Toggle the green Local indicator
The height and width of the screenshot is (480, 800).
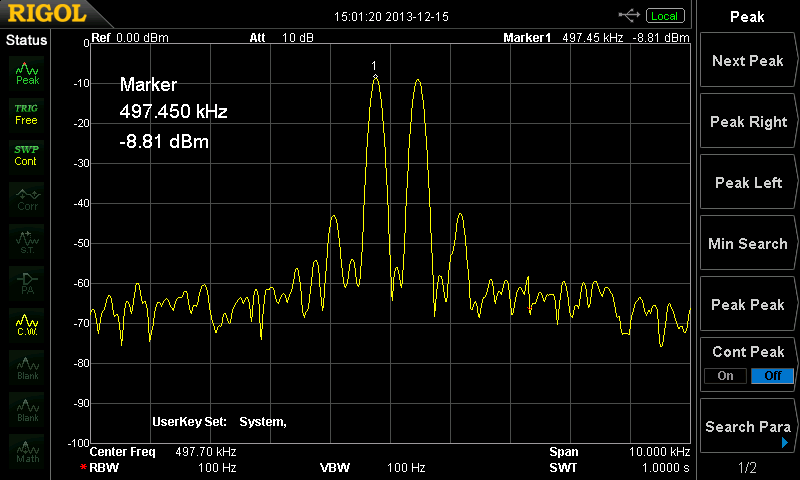point(663,16)
